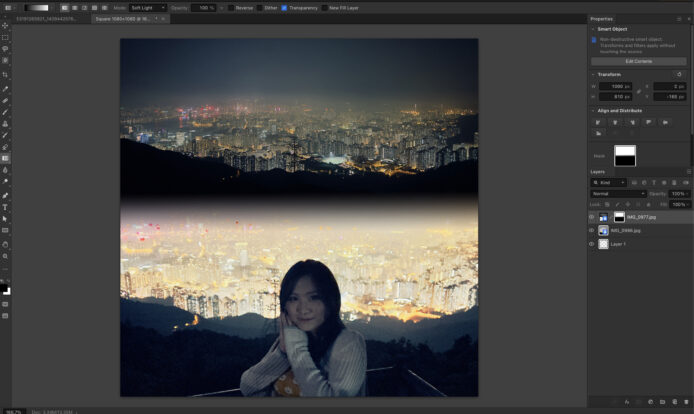Screen dimensions: 694x414
Task: Open the gradient preview swatch picker
Action: 36,8
